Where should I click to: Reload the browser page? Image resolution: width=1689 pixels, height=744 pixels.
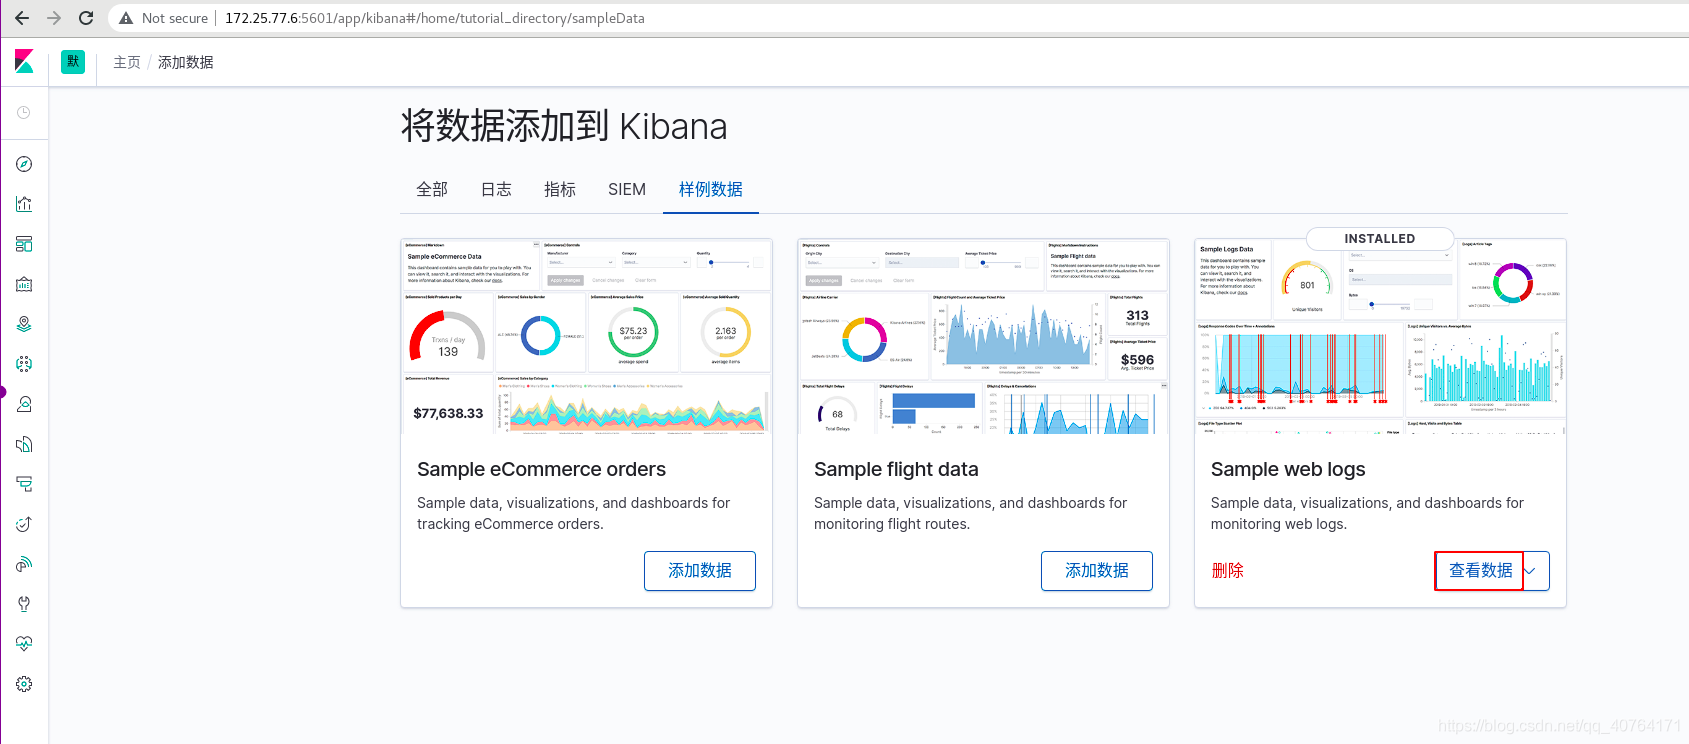86,18
